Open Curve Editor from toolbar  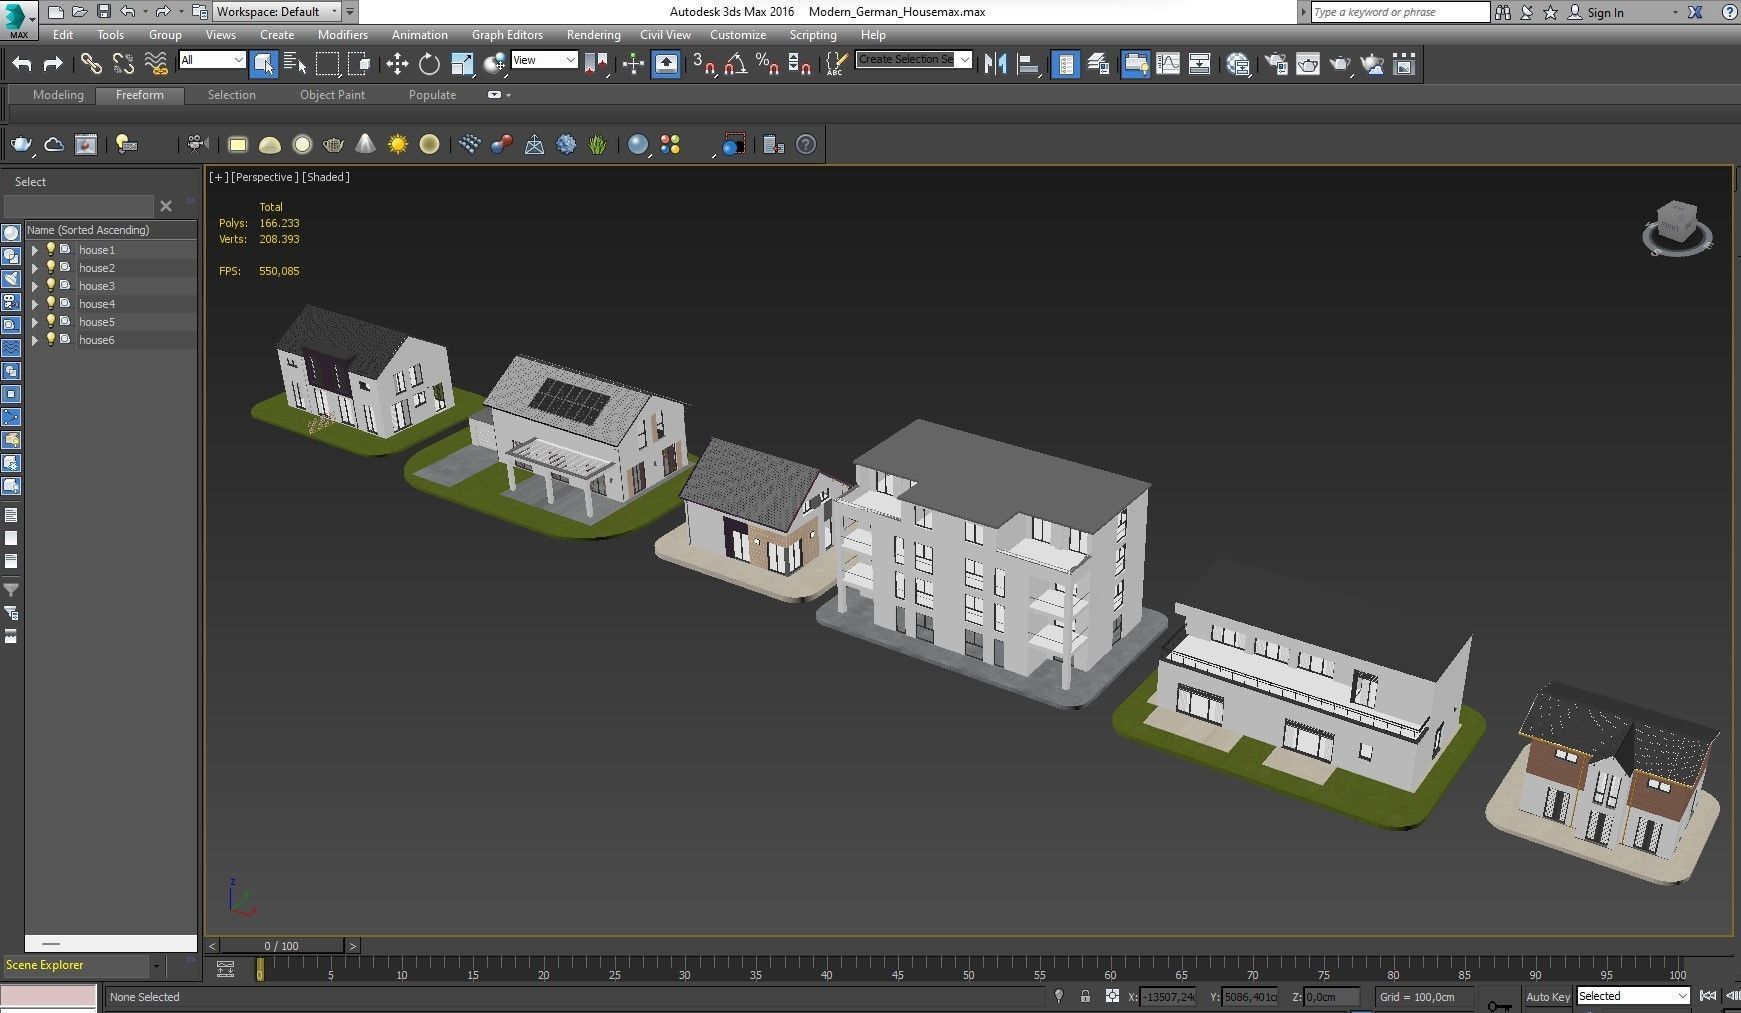click(x=1168, y=64)
